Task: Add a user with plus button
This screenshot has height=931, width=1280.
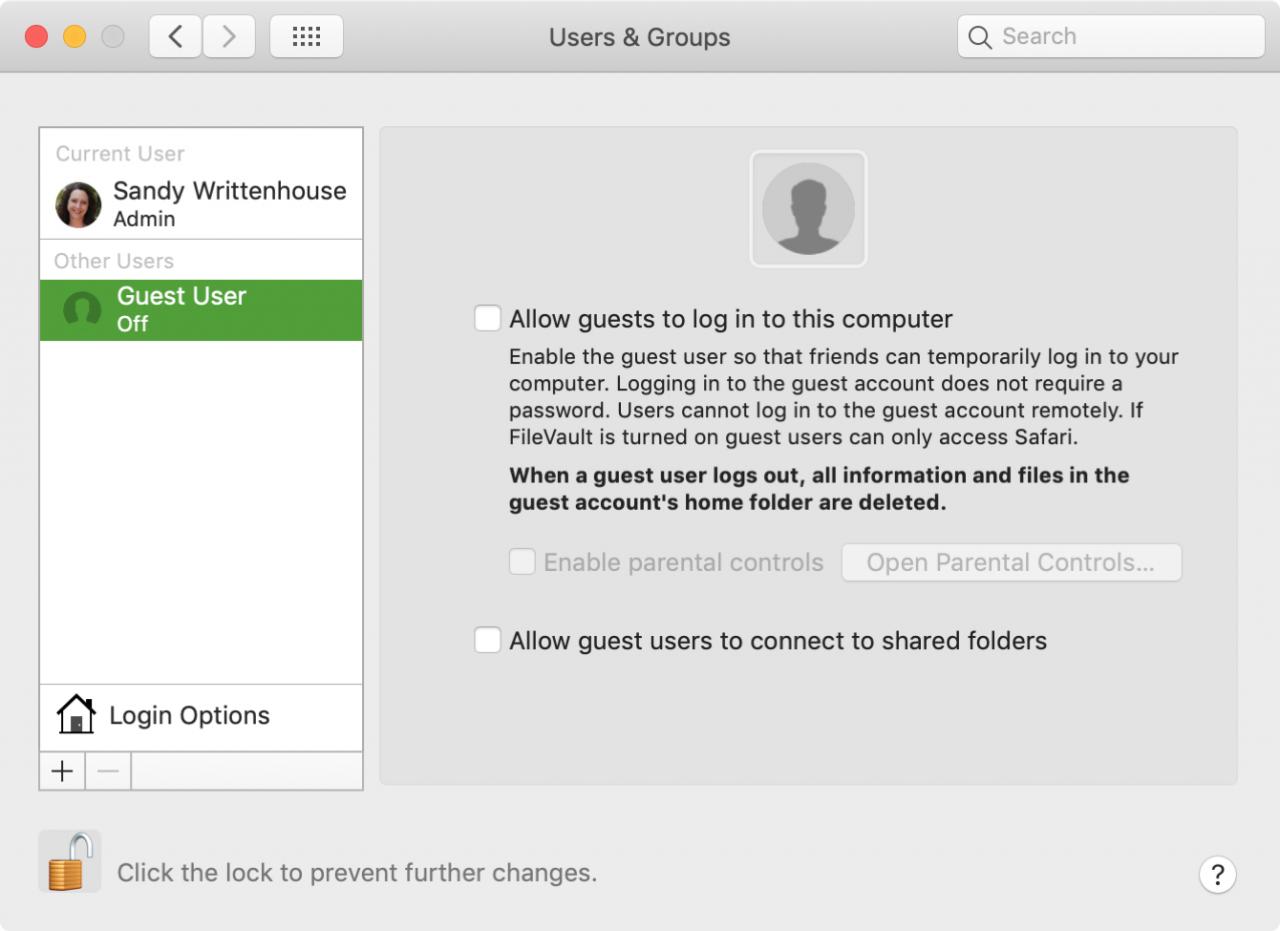Action: [62, 771]
